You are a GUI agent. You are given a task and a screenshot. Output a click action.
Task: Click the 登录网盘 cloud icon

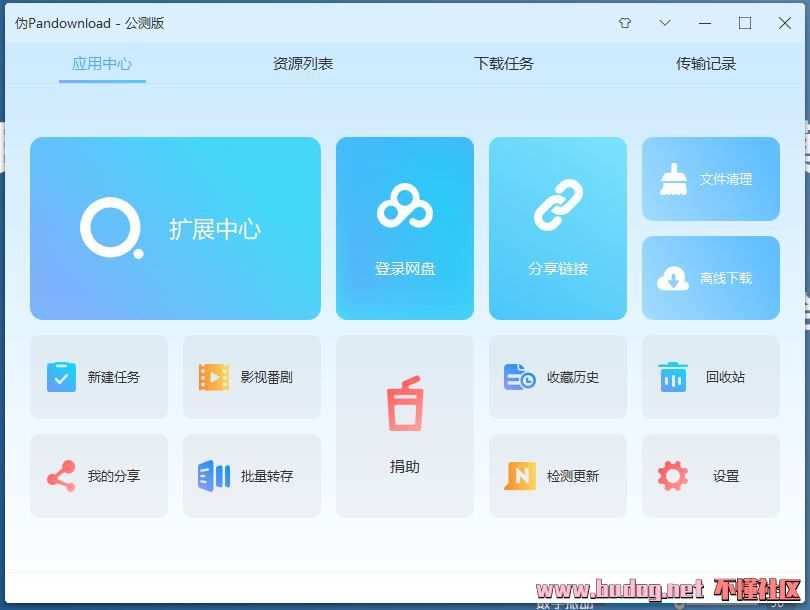pos(404,206)
